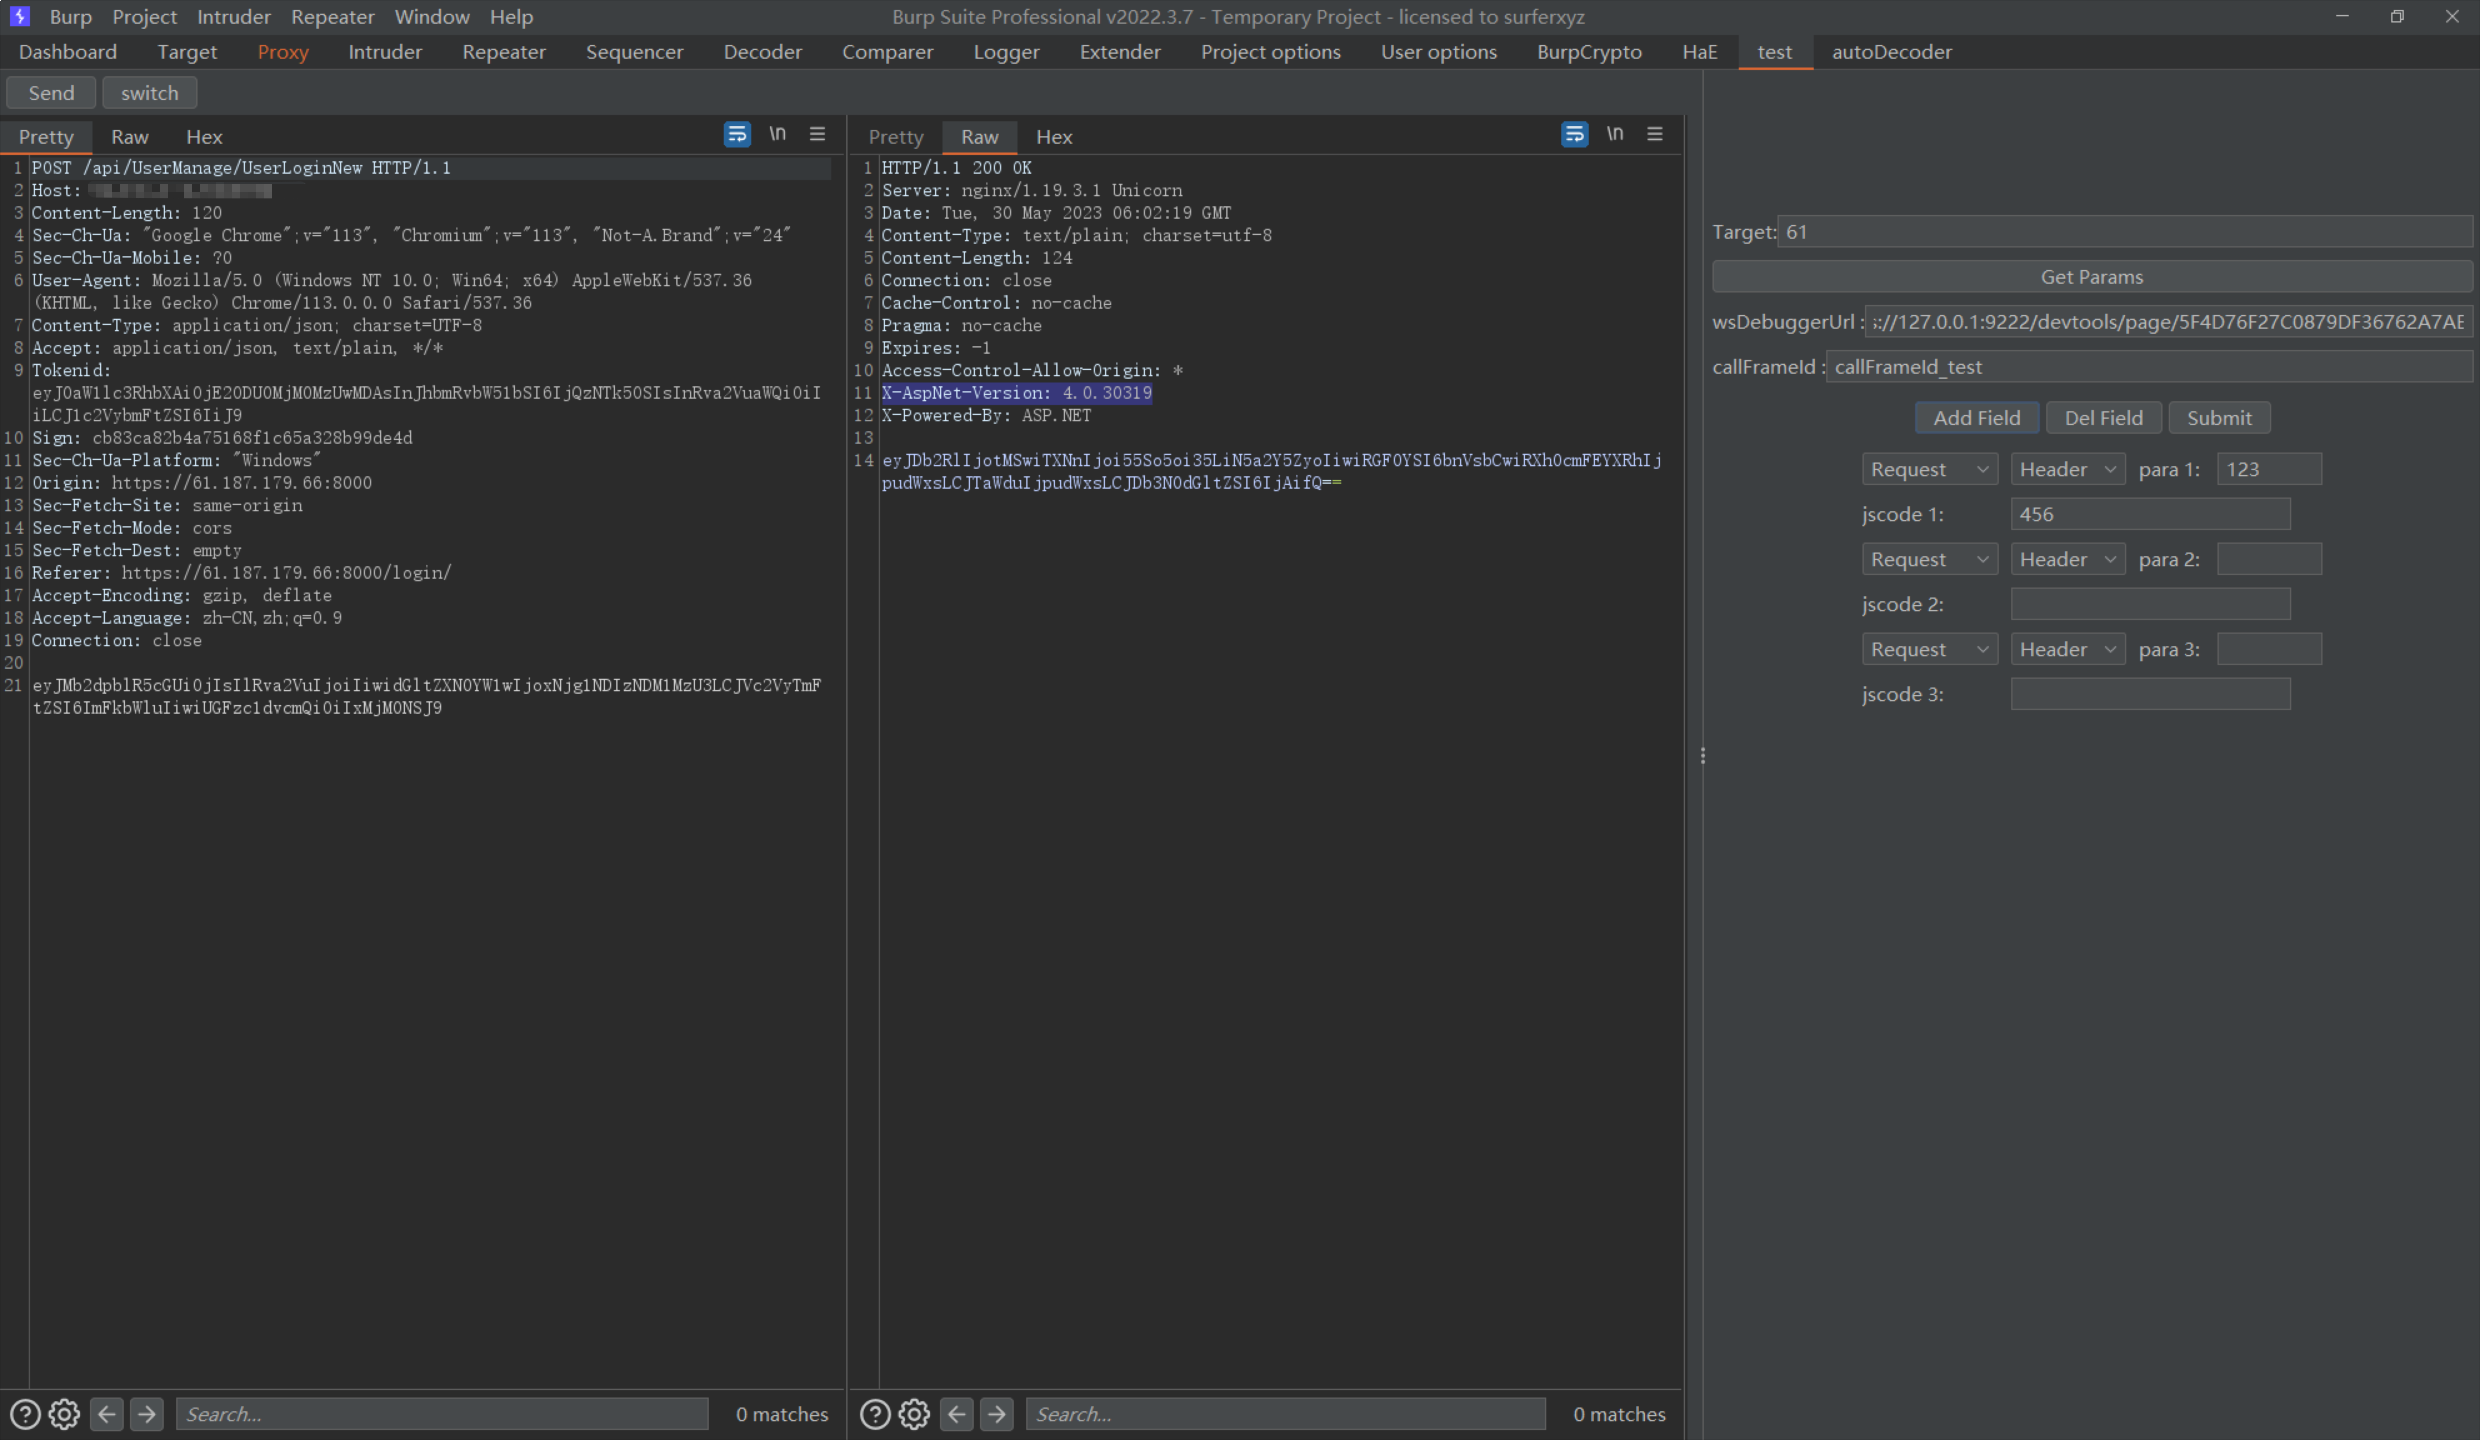Screen dimensions: 2480x1440
Task: Click the panel divider handle dots
Action: [x=1702, y=756]
